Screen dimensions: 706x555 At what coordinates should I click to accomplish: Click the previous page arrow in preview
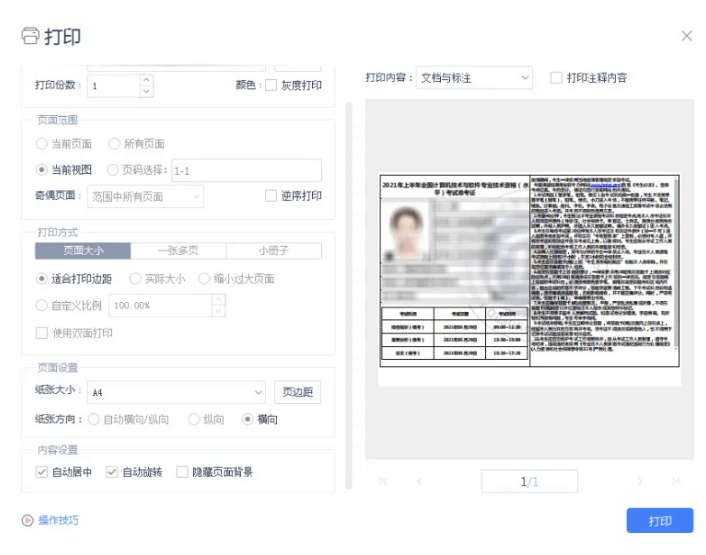tap(419, 481)
